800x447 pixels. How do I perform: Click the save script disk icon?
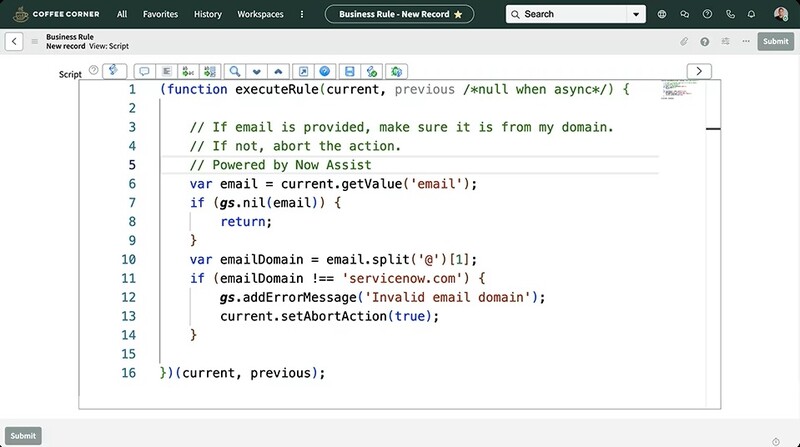click(349, 71)
